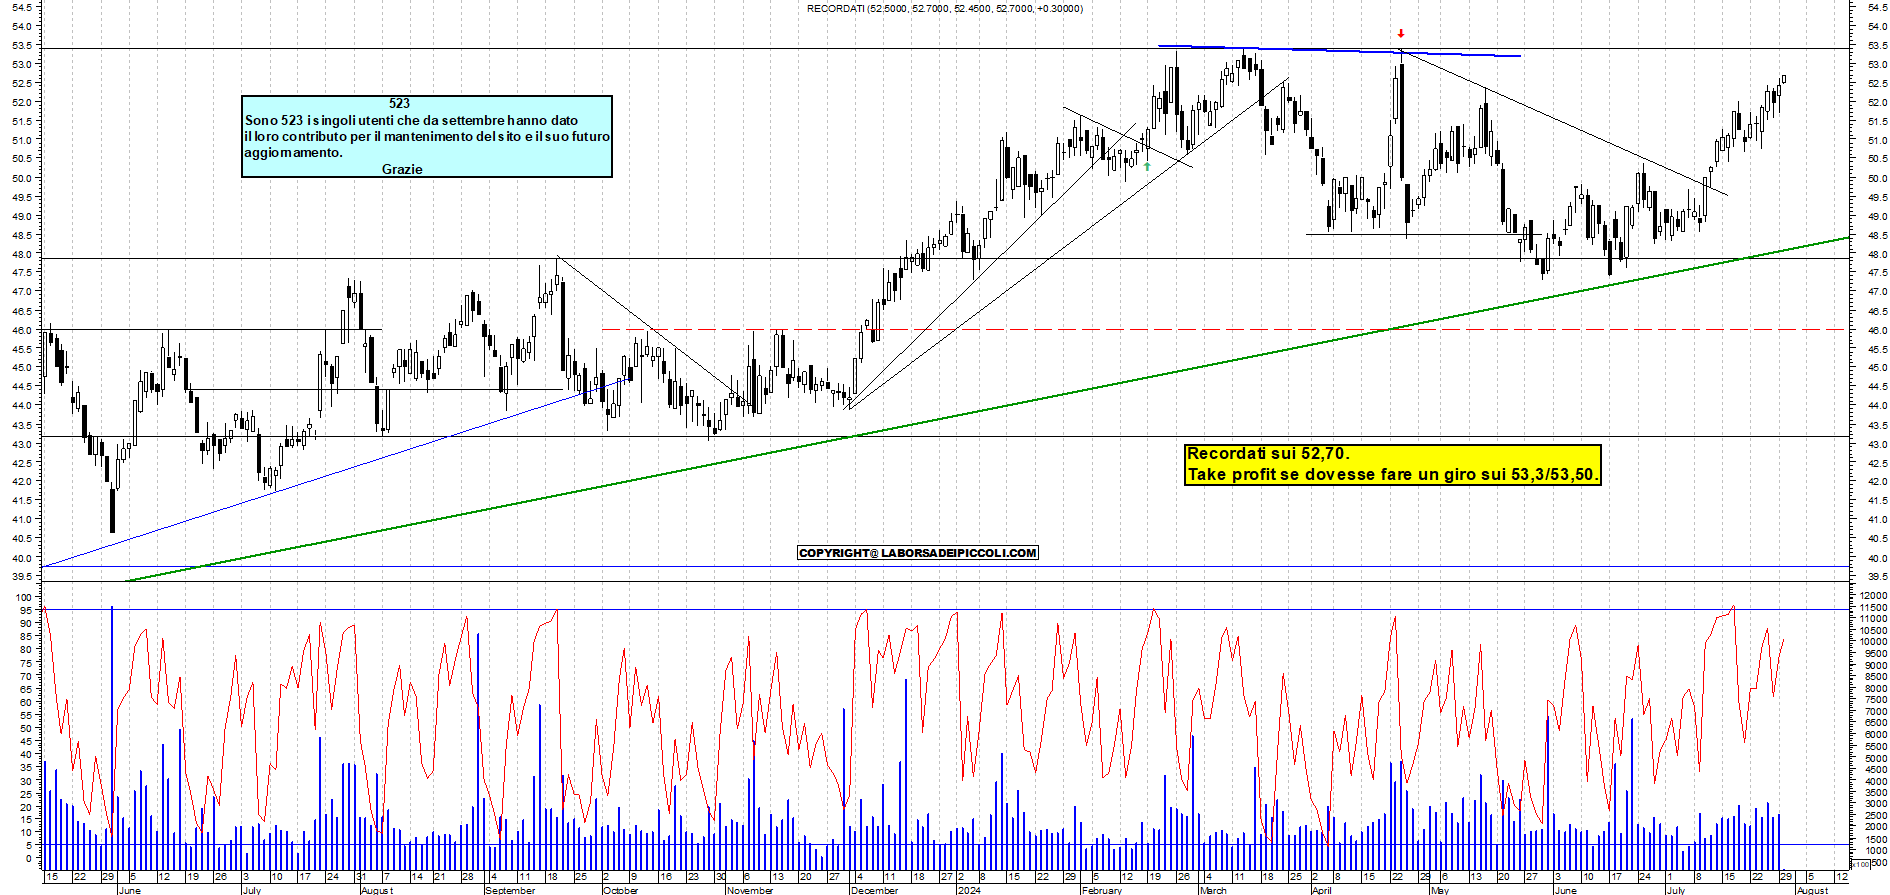Click the "6000" value on the volume scale

[x=1874, y=735]
